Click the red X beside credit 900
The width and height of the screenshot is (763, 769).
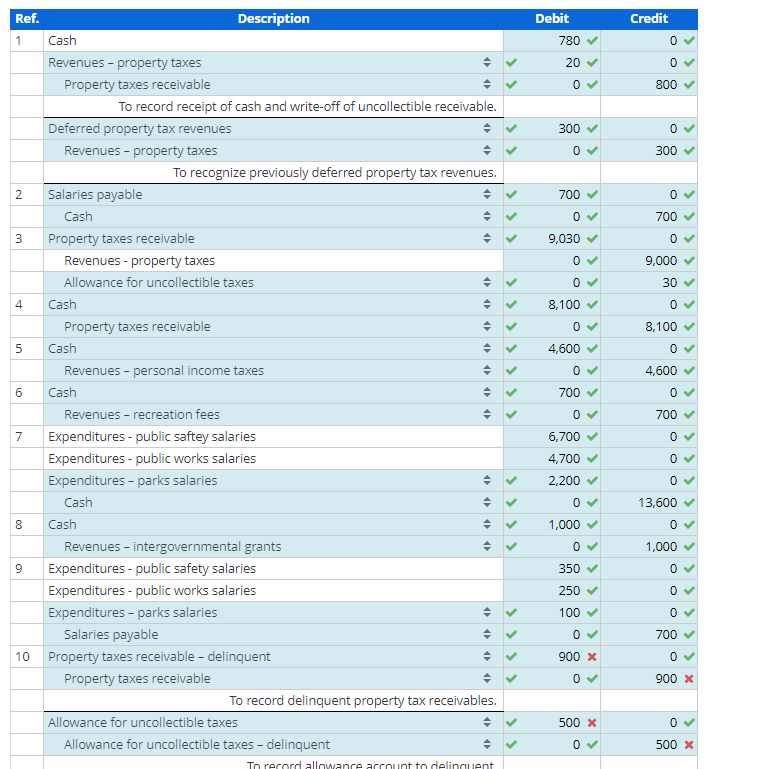coord(689,679)
